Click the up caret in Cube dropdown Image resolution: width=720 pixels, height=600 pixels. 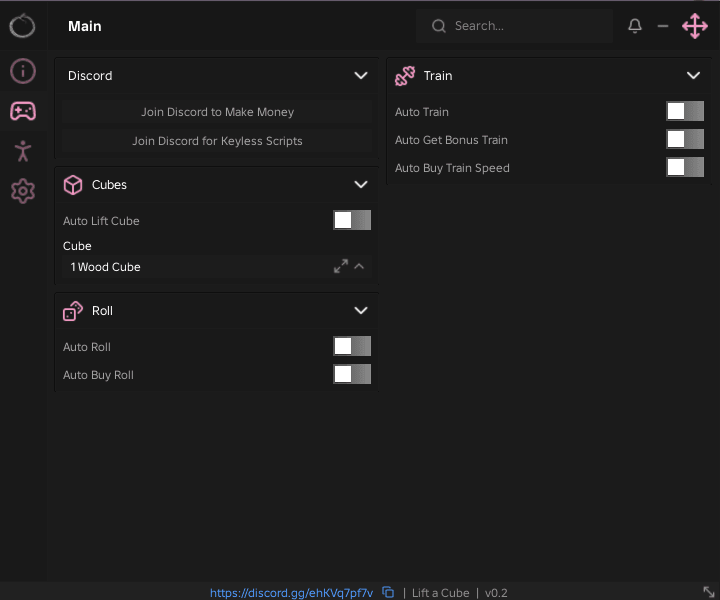[359, 266]
